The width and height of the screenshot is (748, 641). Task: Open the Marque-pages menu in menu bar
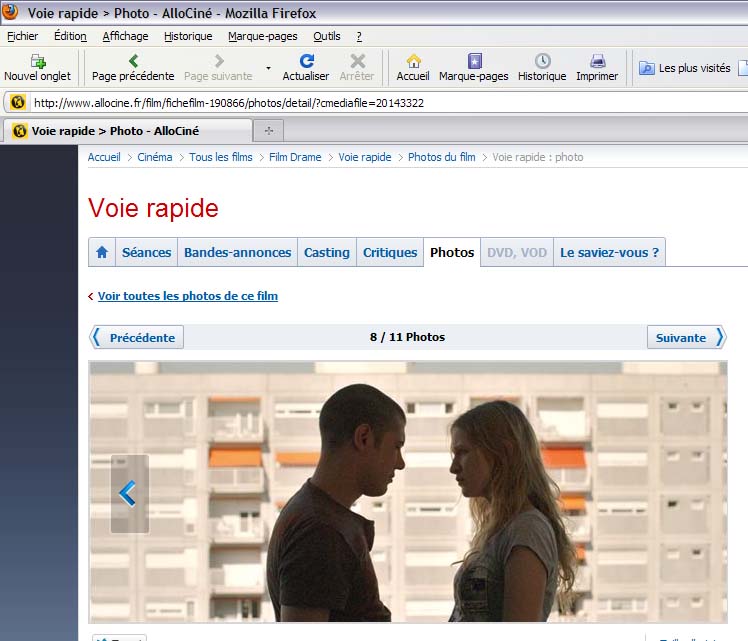tap(263, 36)
